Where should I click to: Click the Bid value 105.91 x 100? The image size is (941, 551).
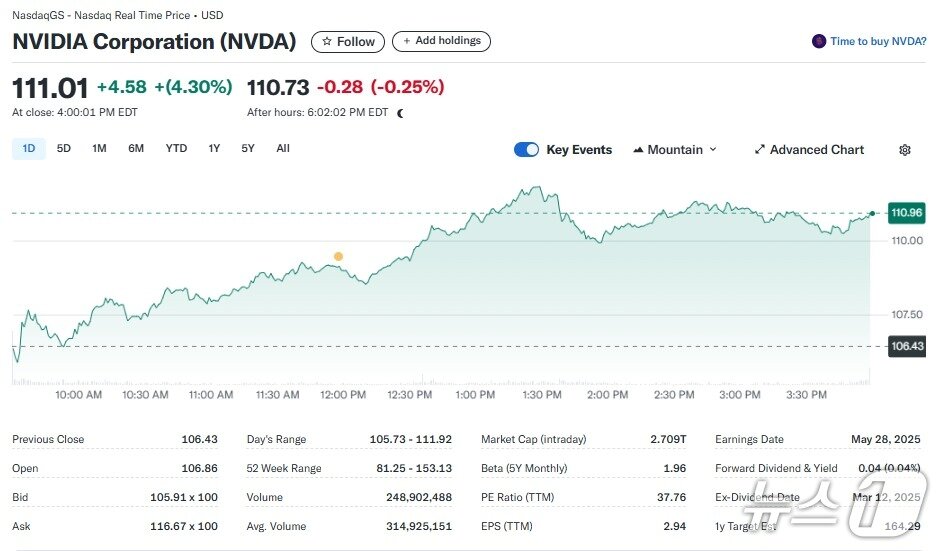pyautogui.click(x=184, y=497)
